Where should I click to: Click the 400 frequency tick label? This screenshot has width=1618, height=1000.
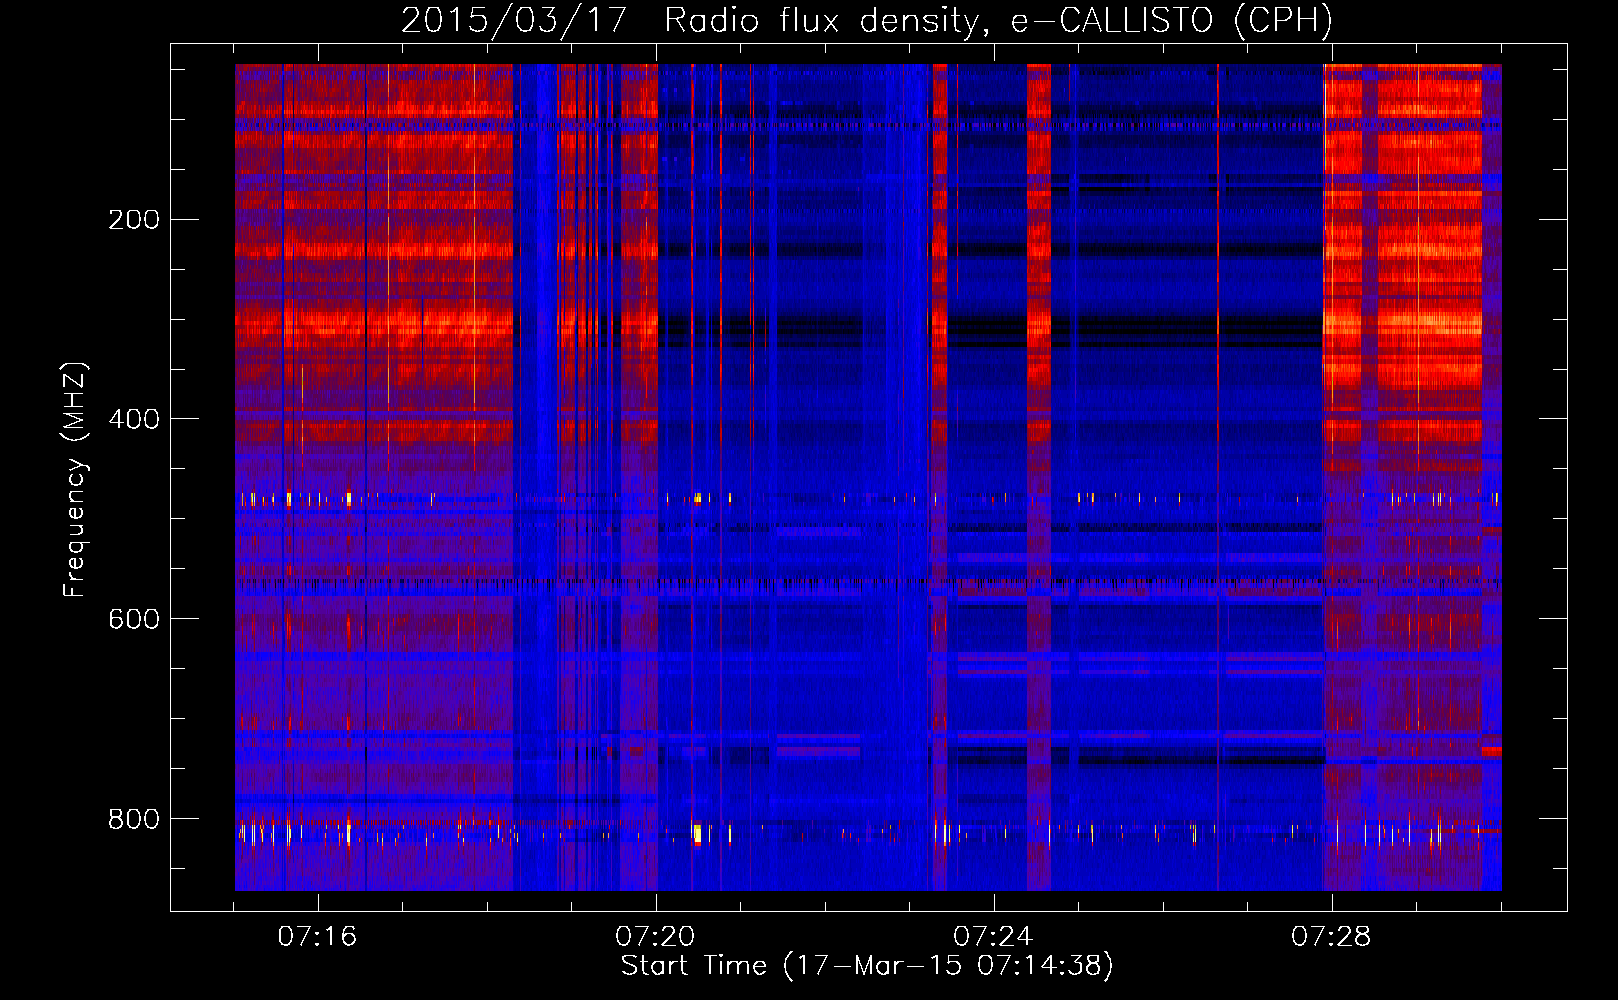pyautogui.click(x=134, y=419)
